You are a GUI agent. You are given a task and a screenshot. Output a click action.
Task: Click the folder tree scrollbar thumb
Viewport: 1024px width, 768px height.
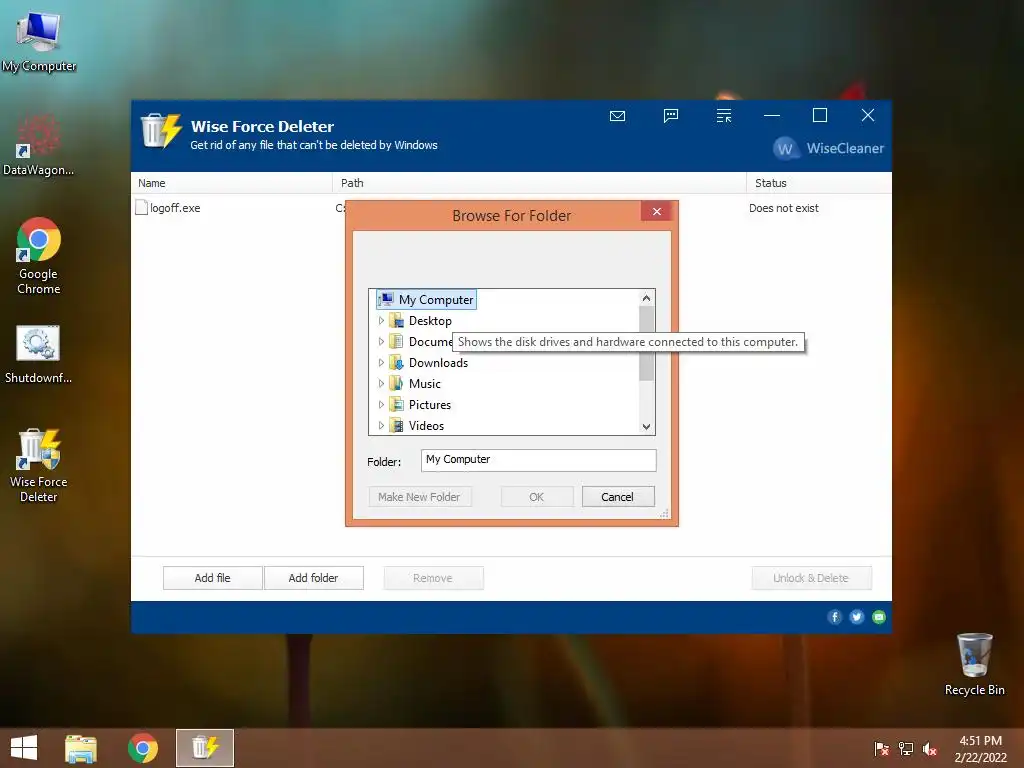pyautogui.click(x=646, y=343)
